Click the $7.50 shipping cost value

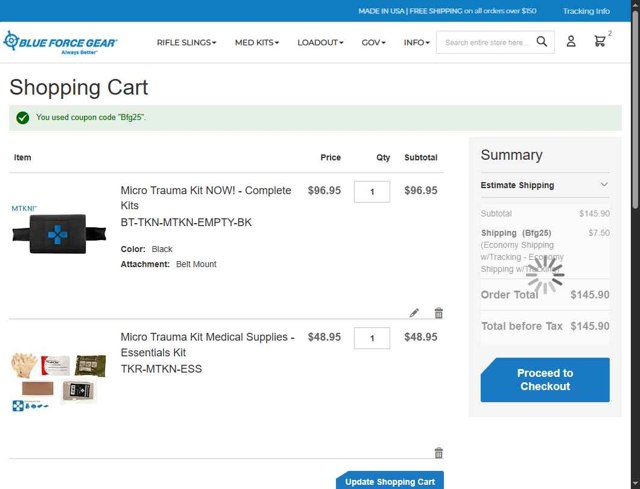pos(599,233)
